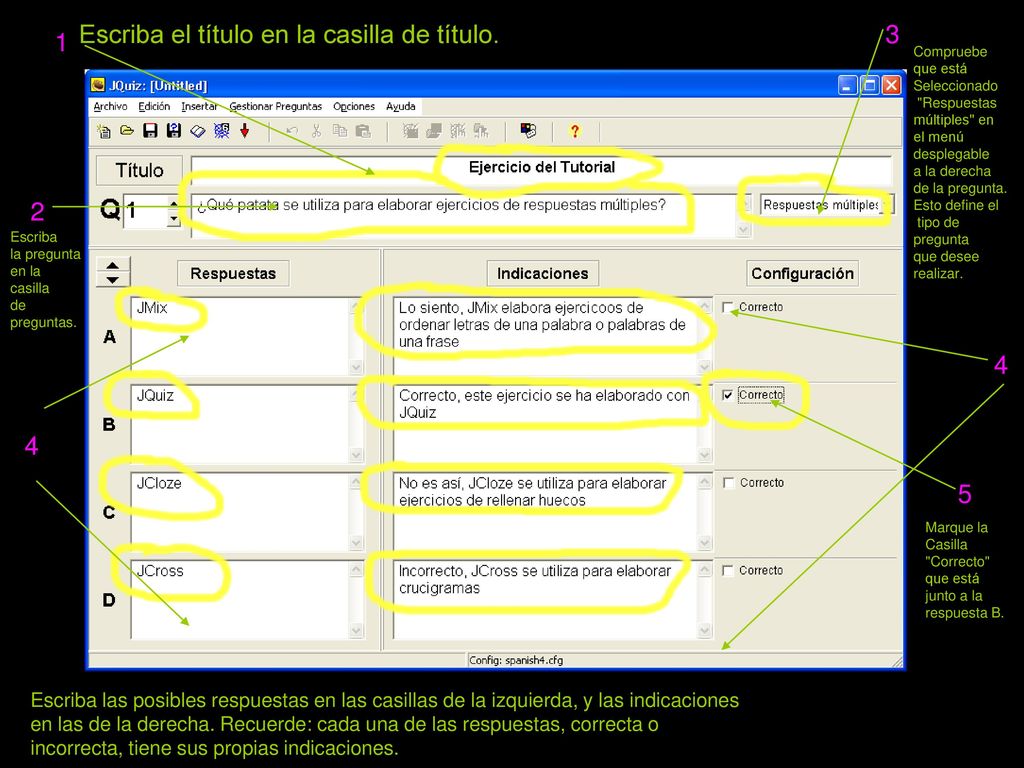Click the title field reading Ejercicio del Tutorial
Viewport: 1024px width, 768px height.
click(x=541, y=168)
